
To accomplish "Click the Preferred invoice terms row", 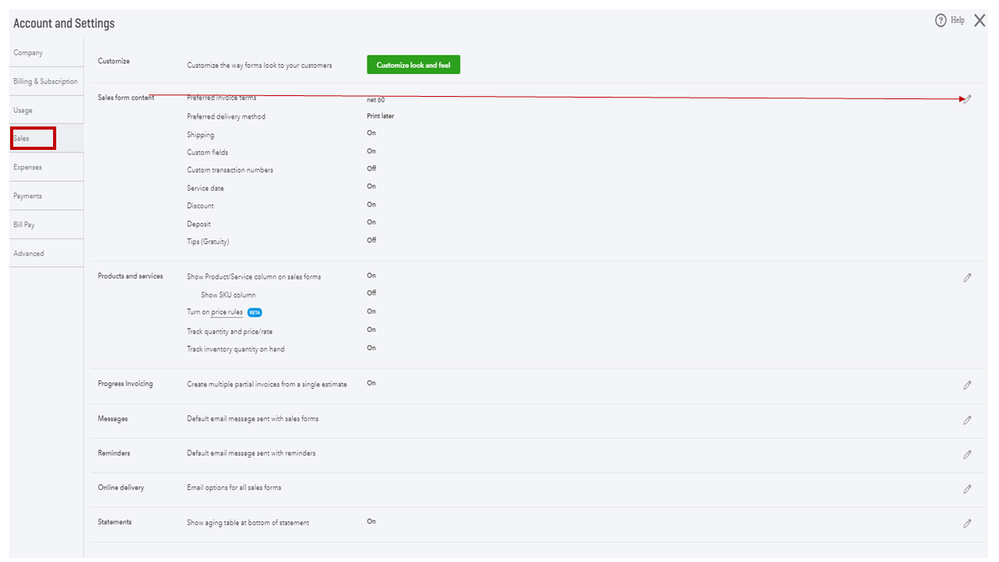I will click(222, 98).
